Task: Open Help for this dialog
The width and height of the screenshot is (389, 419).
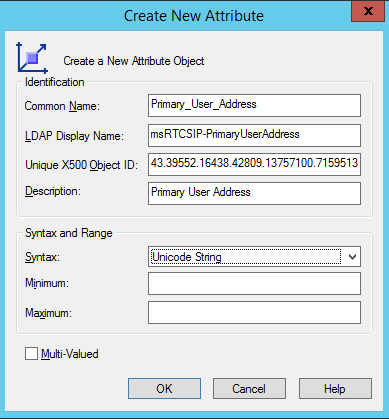Action: coord(335,388)
